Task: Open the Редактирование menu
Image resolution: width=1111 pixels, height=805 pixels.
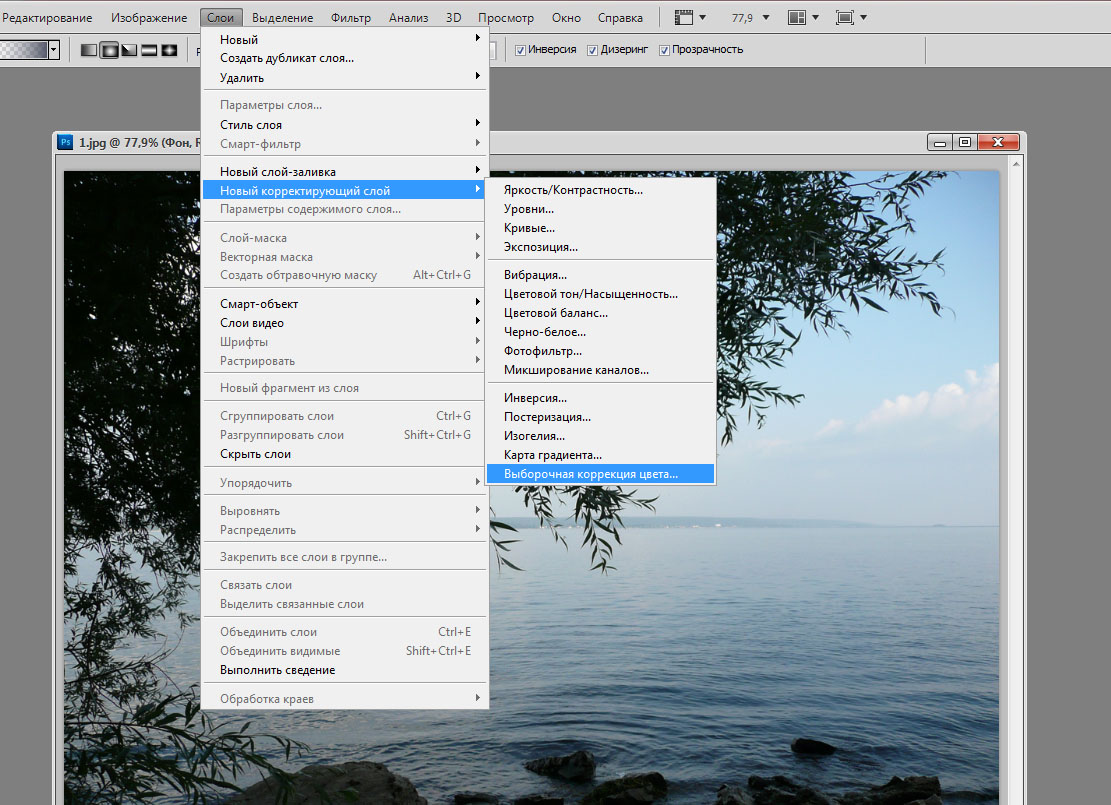Action: tap(47, 18)
